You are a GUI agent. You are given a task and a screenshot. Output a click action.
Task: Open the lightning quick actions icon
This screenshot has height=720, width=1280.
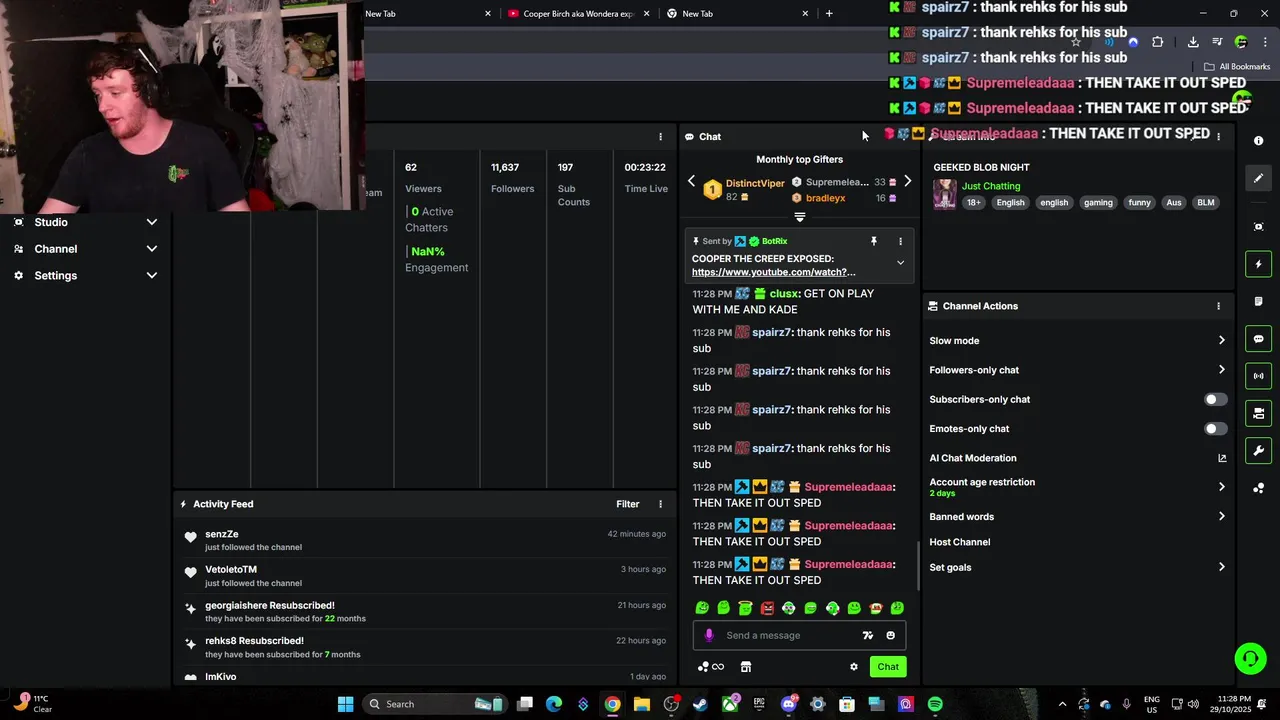click(1258, 264)
